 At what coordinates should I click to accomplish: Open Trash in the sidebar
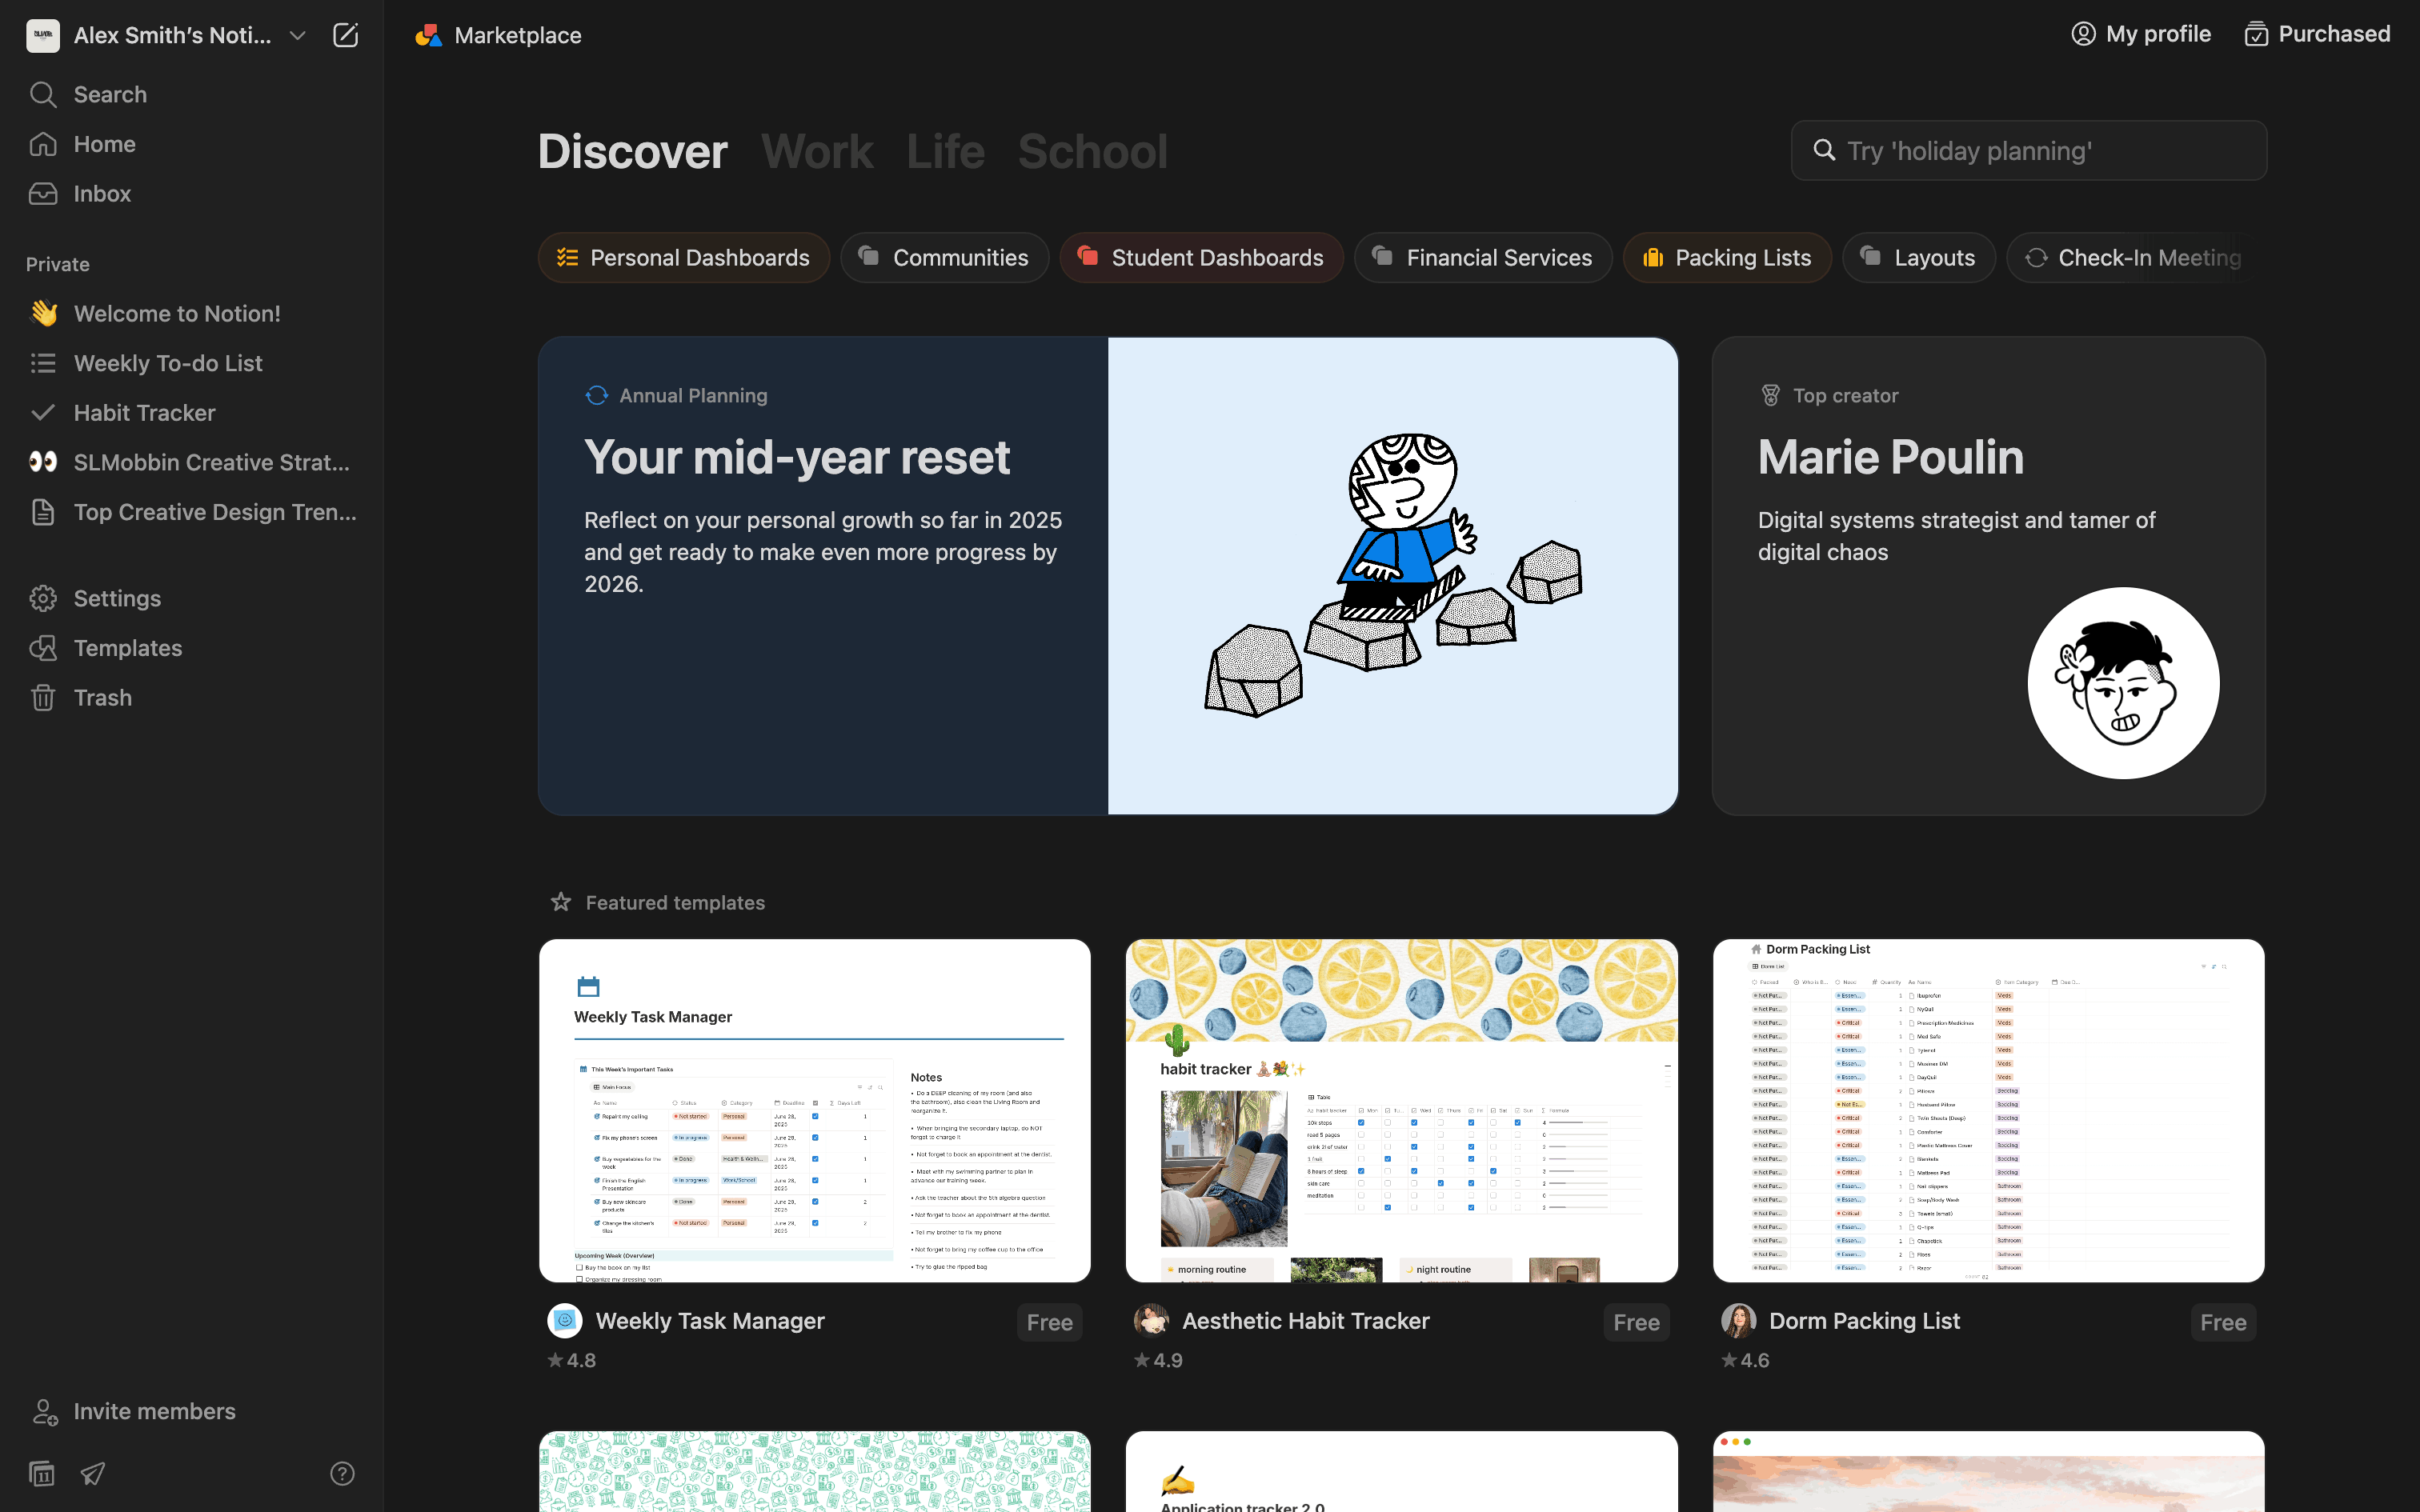[x=102, y=697]
